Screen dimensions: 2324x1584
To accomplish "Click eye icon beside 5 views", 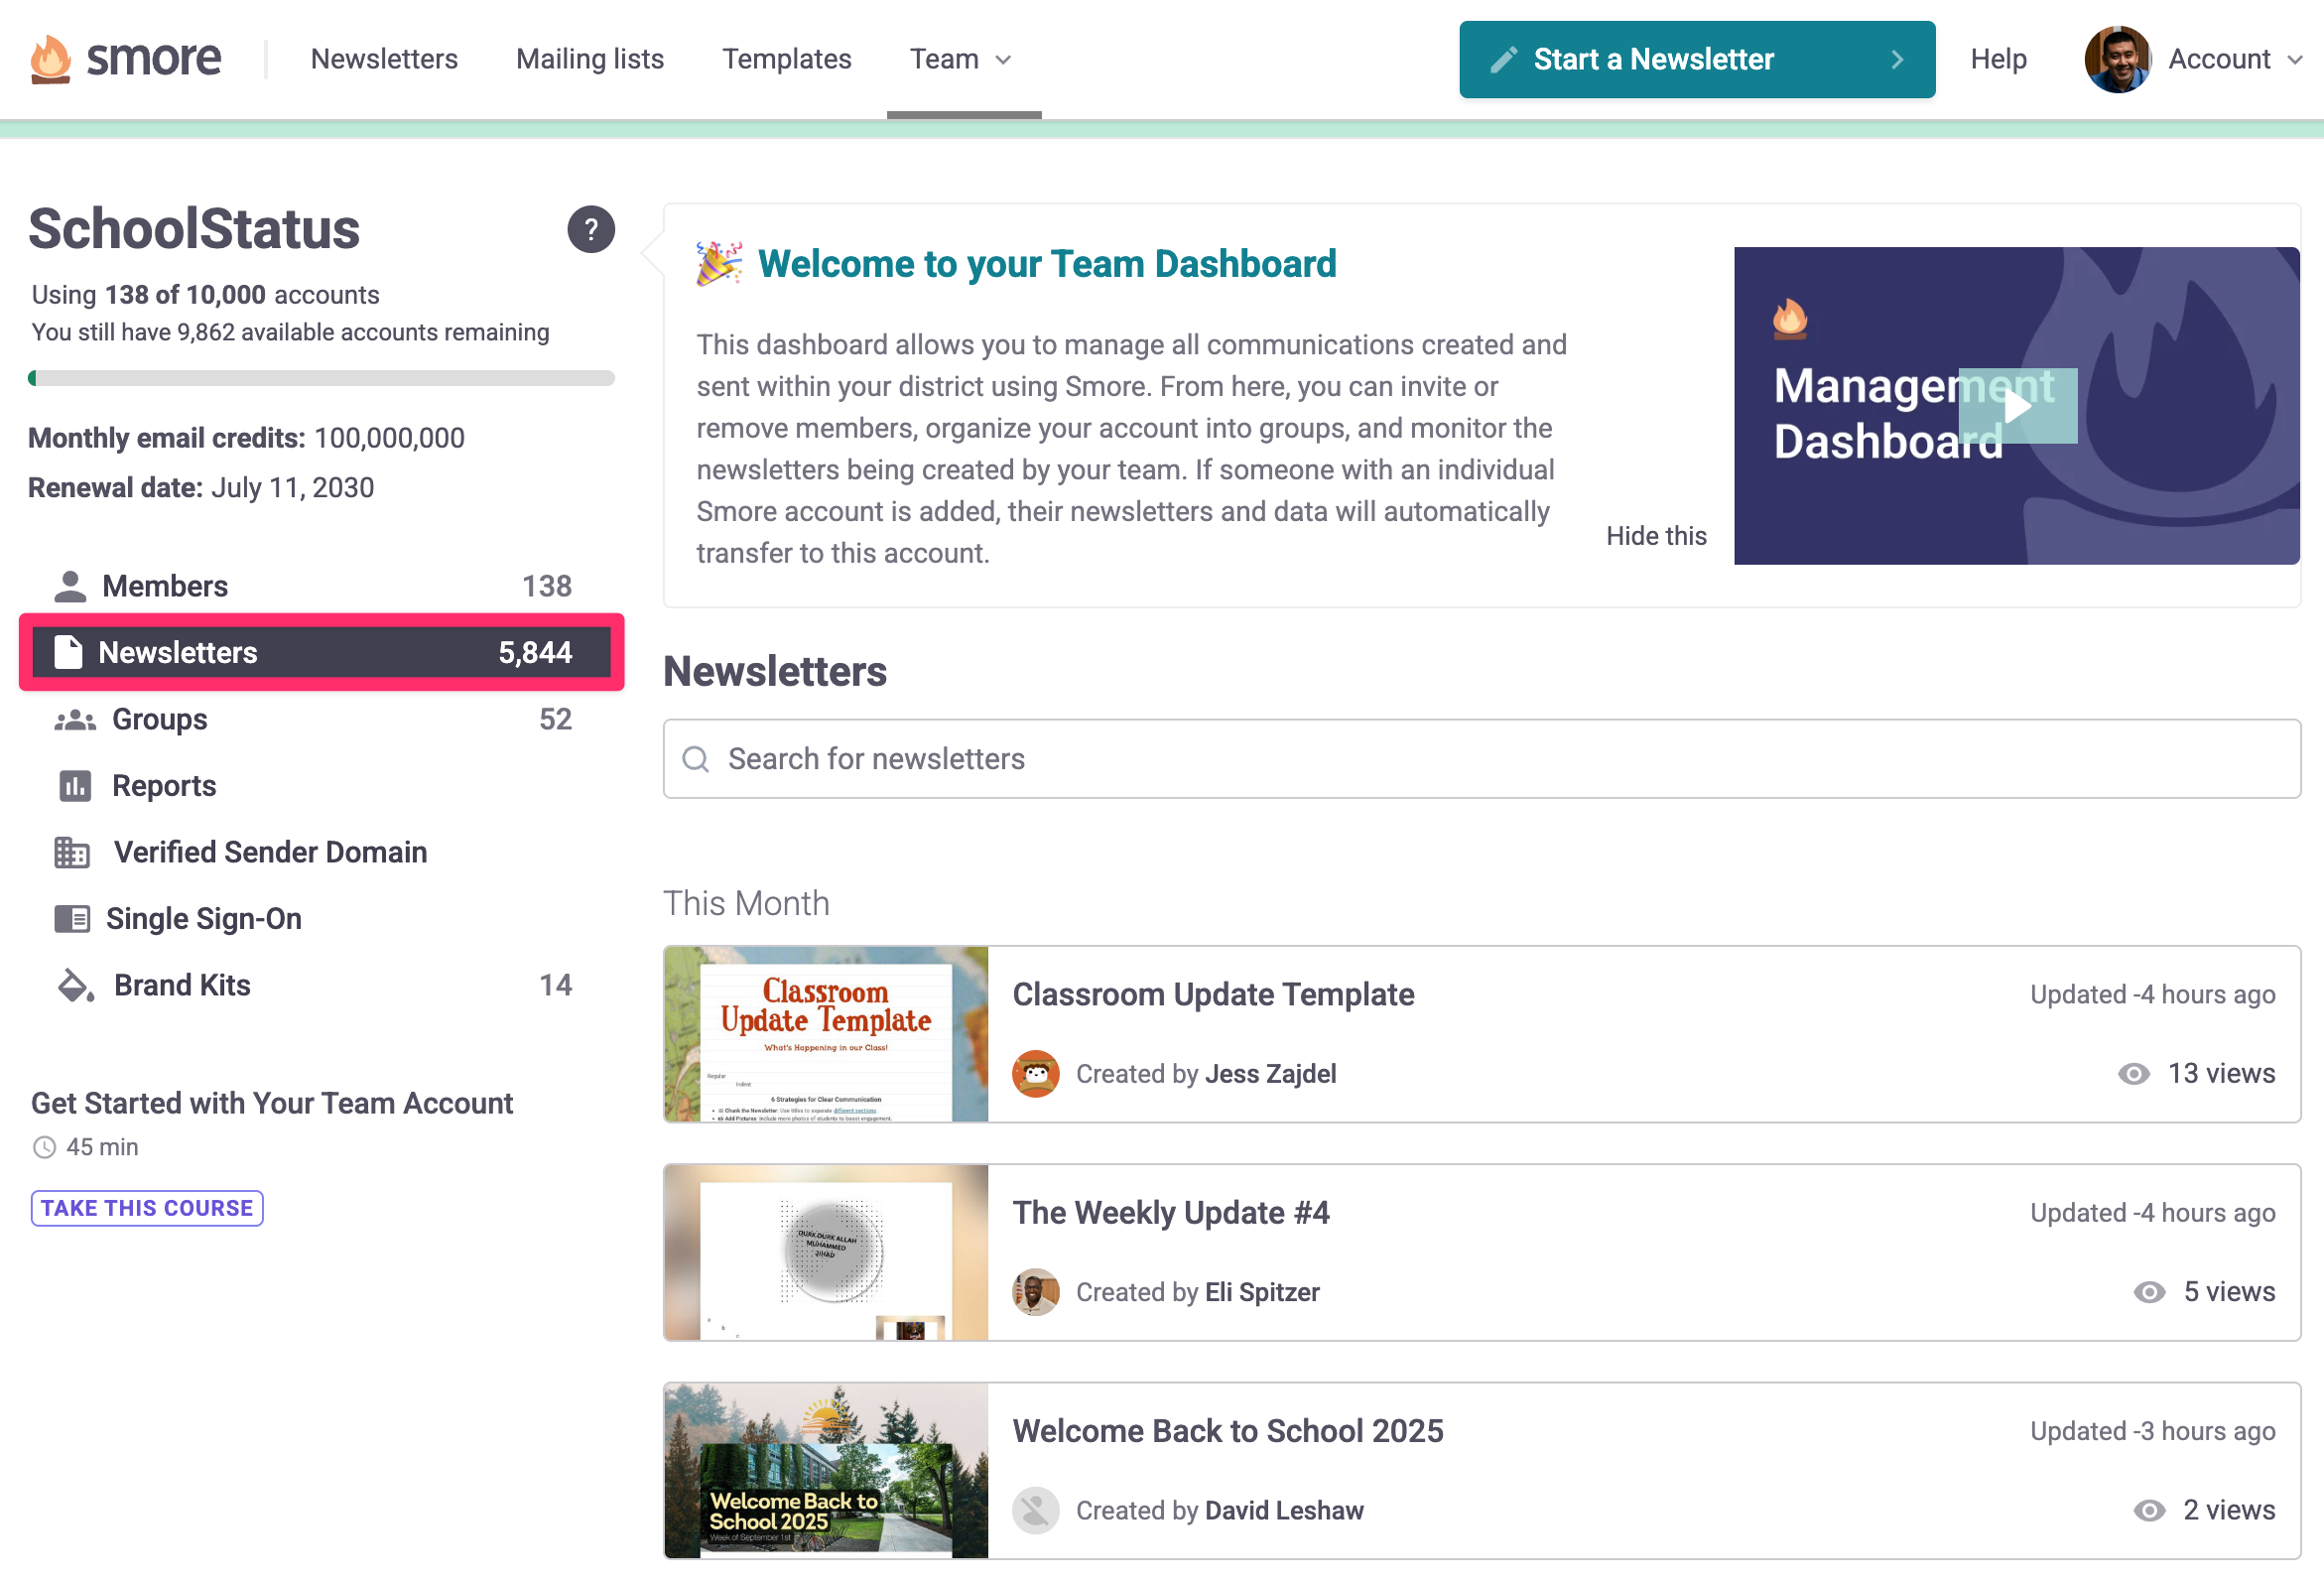I will point(2149,1292).
